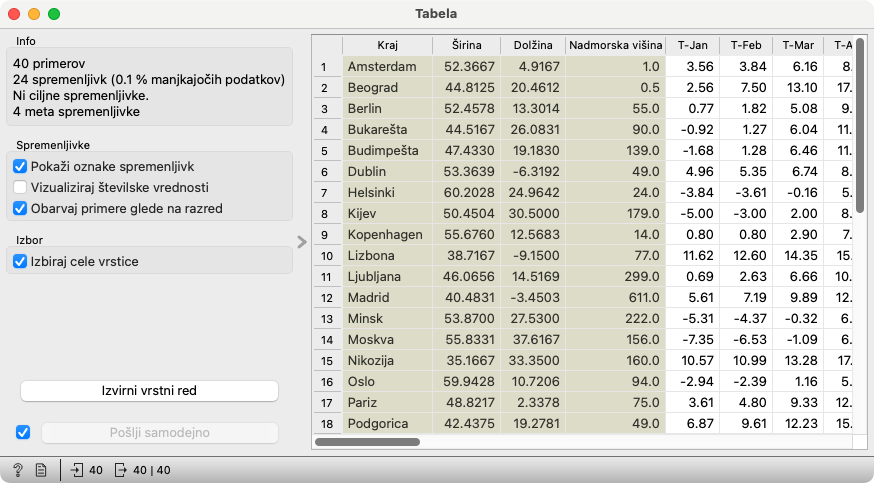Screen dimensions: 874x483
Task: Sort table by the 'Kraj' column header
Action: point(387,45)
